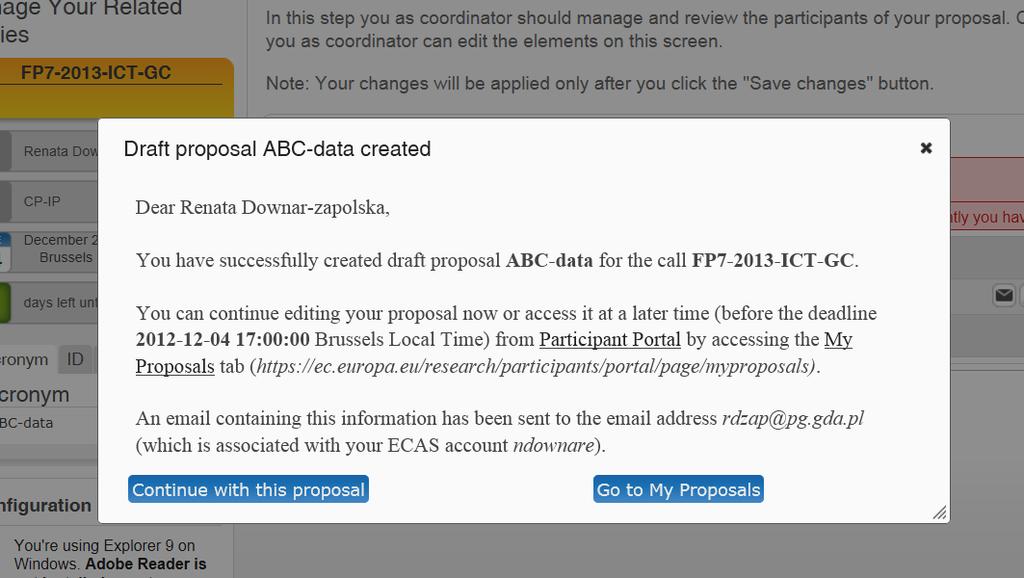Open the My Proposals tab link
Viewport: 1024px width, 578px height.
(x=494, y=353)
